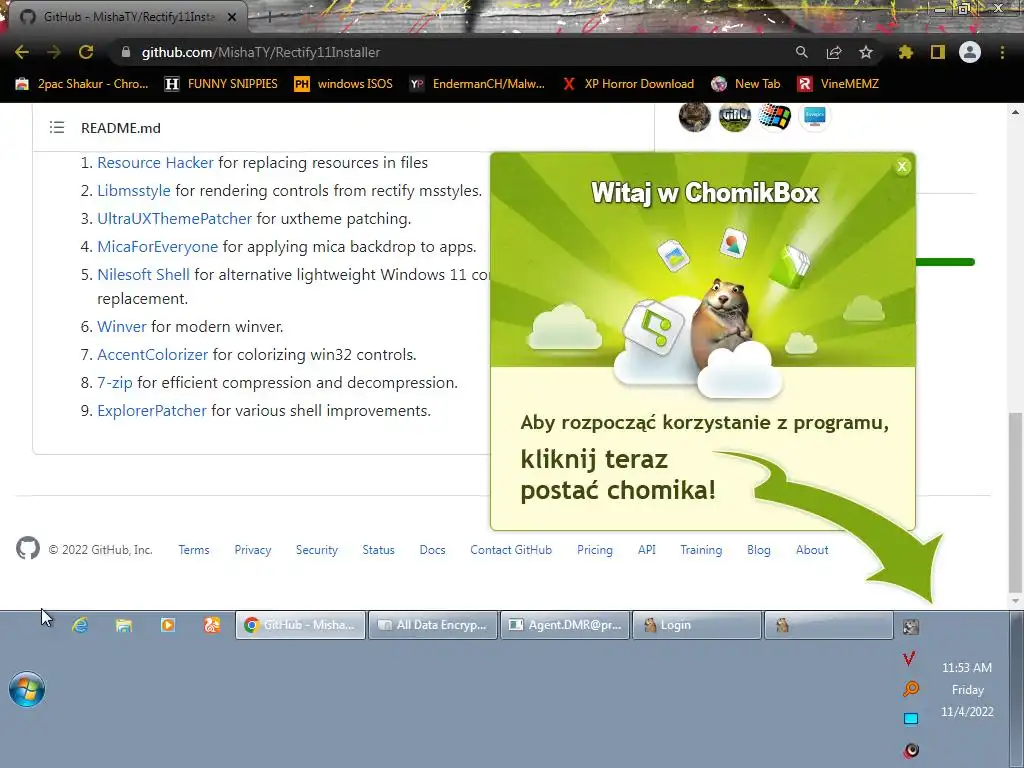Open Resource Hacker link
This screenshot has width=1024, height=768.
coord(155,163)
